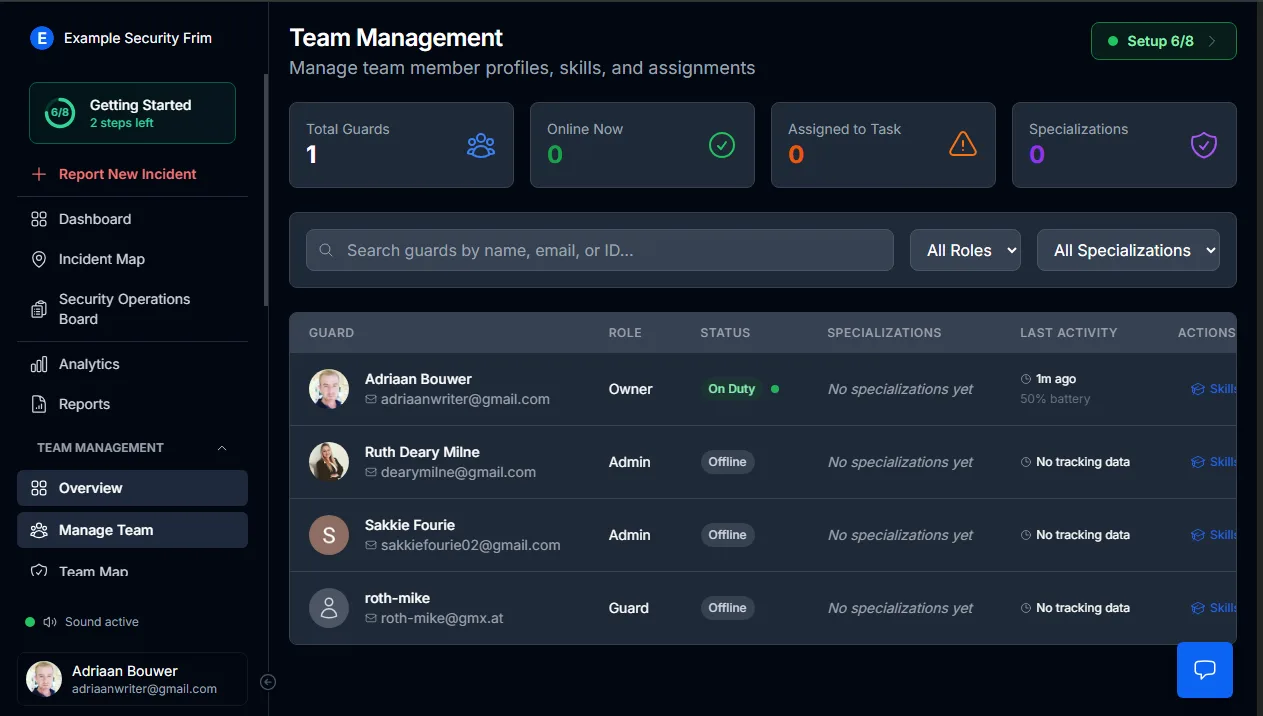Click Report New Incident
Image resolution: width=1263 pixels, height=716 pixels.
127,174
